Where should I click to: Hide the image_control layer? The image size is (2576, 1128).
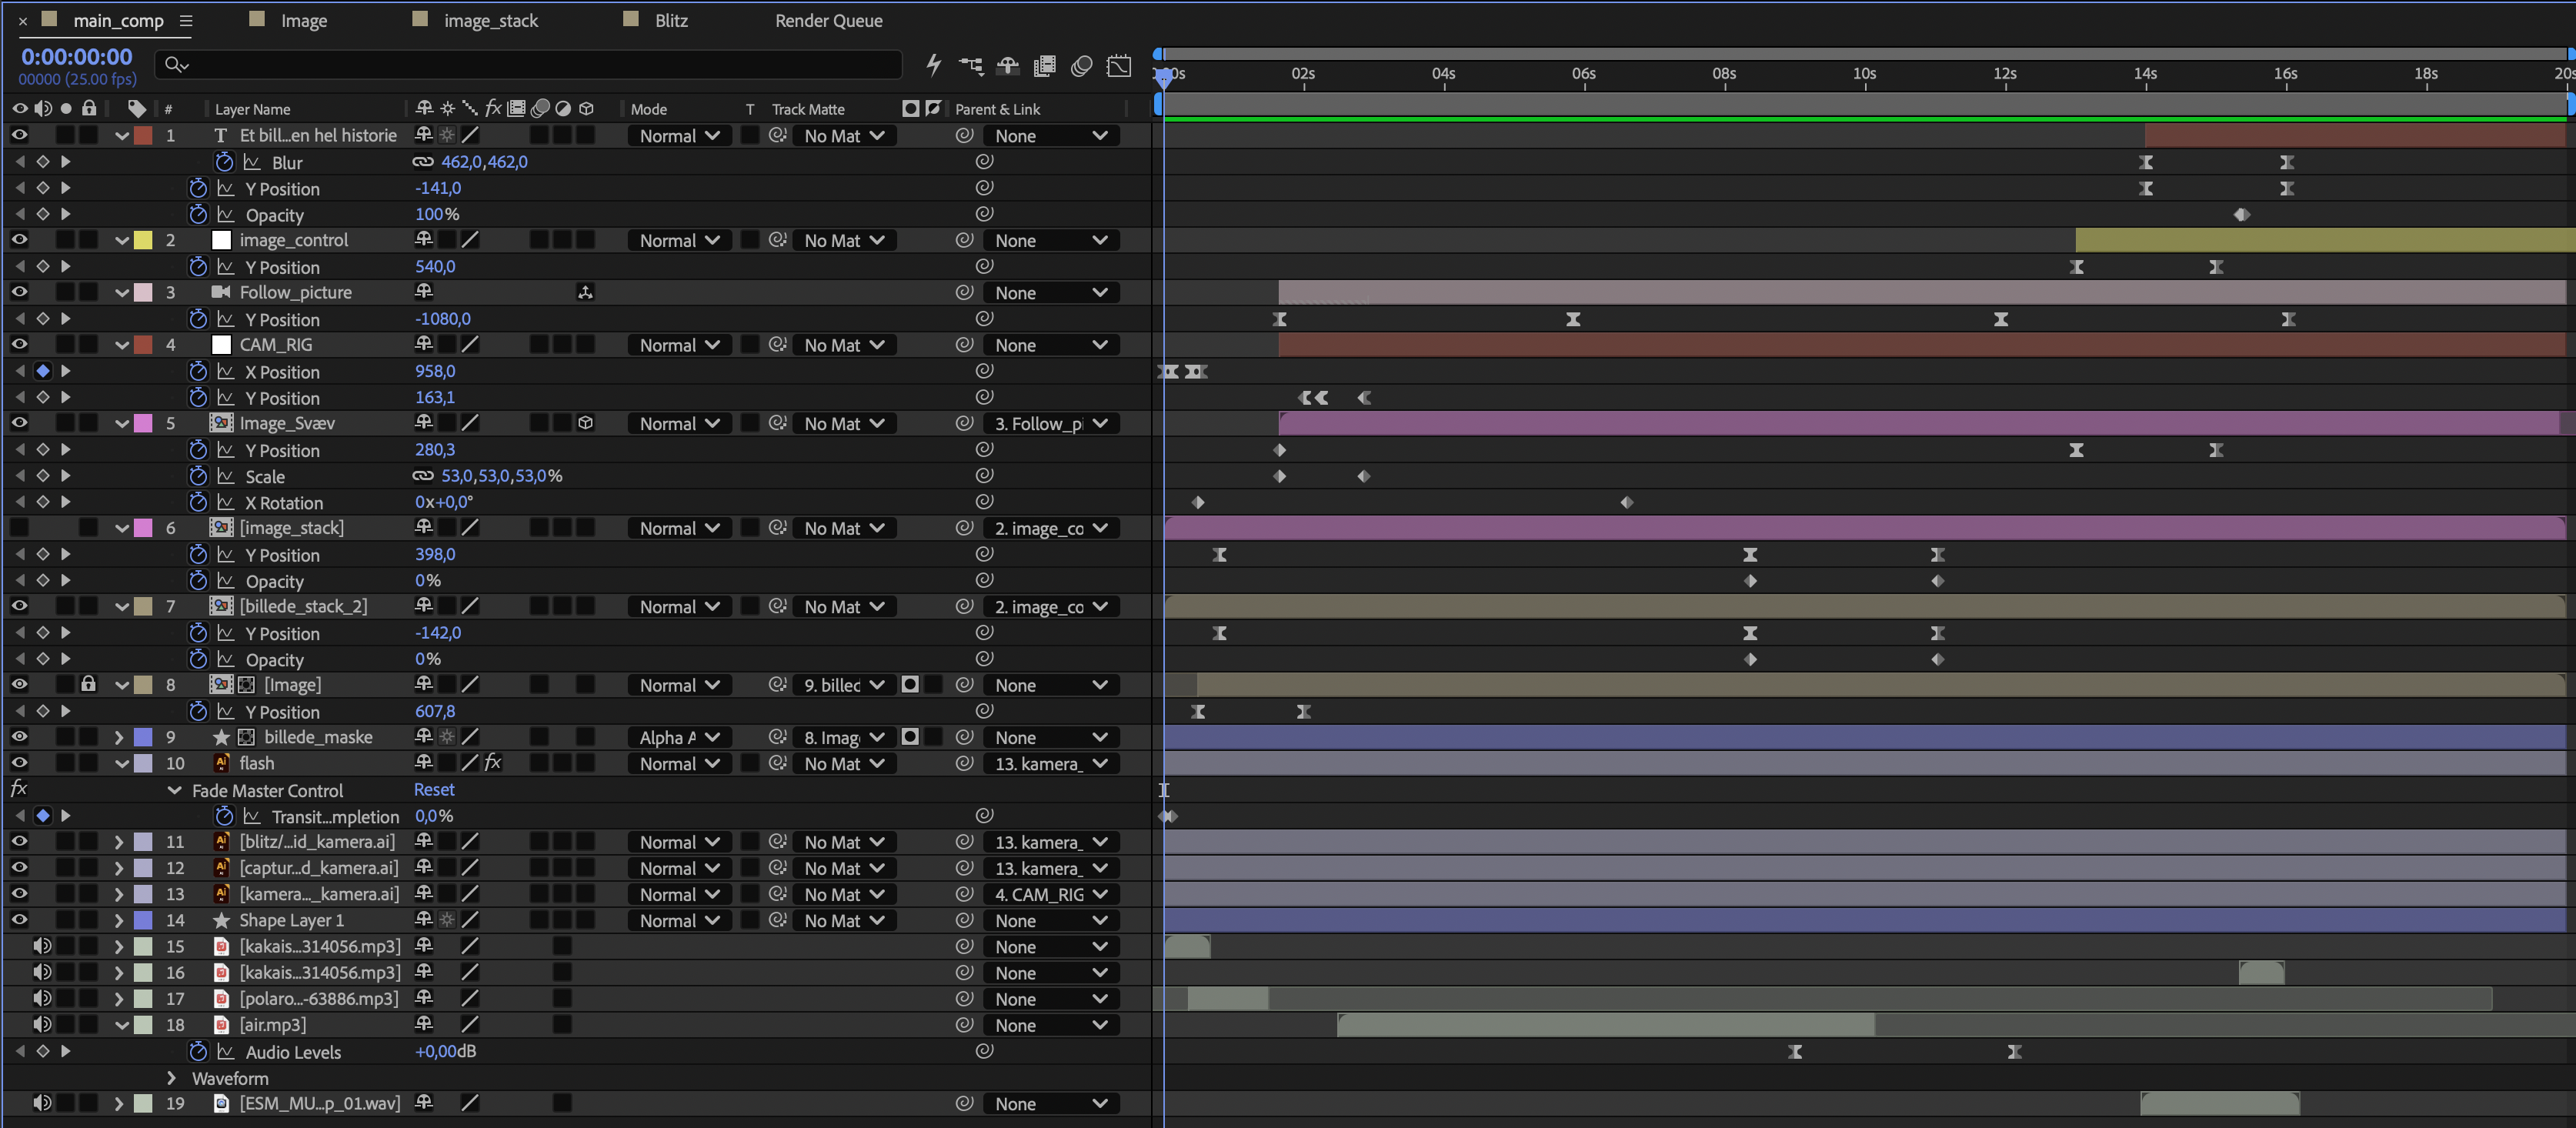19,240
